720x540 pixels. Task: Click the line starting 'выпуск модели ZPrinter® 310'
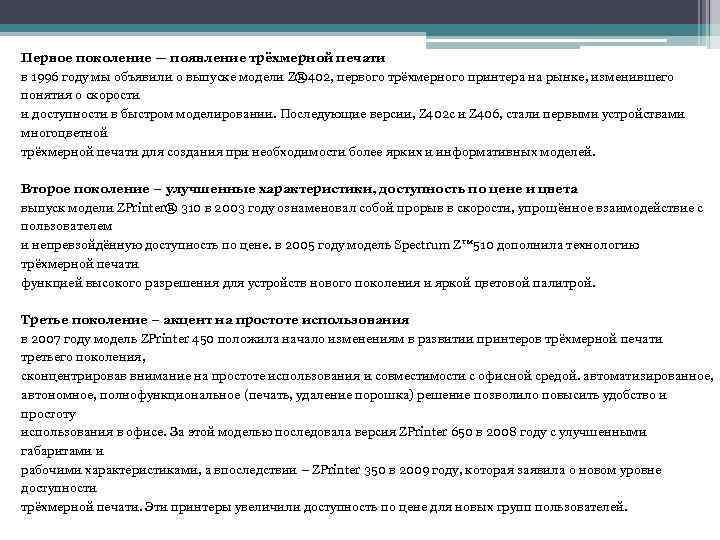pos(362,208)
